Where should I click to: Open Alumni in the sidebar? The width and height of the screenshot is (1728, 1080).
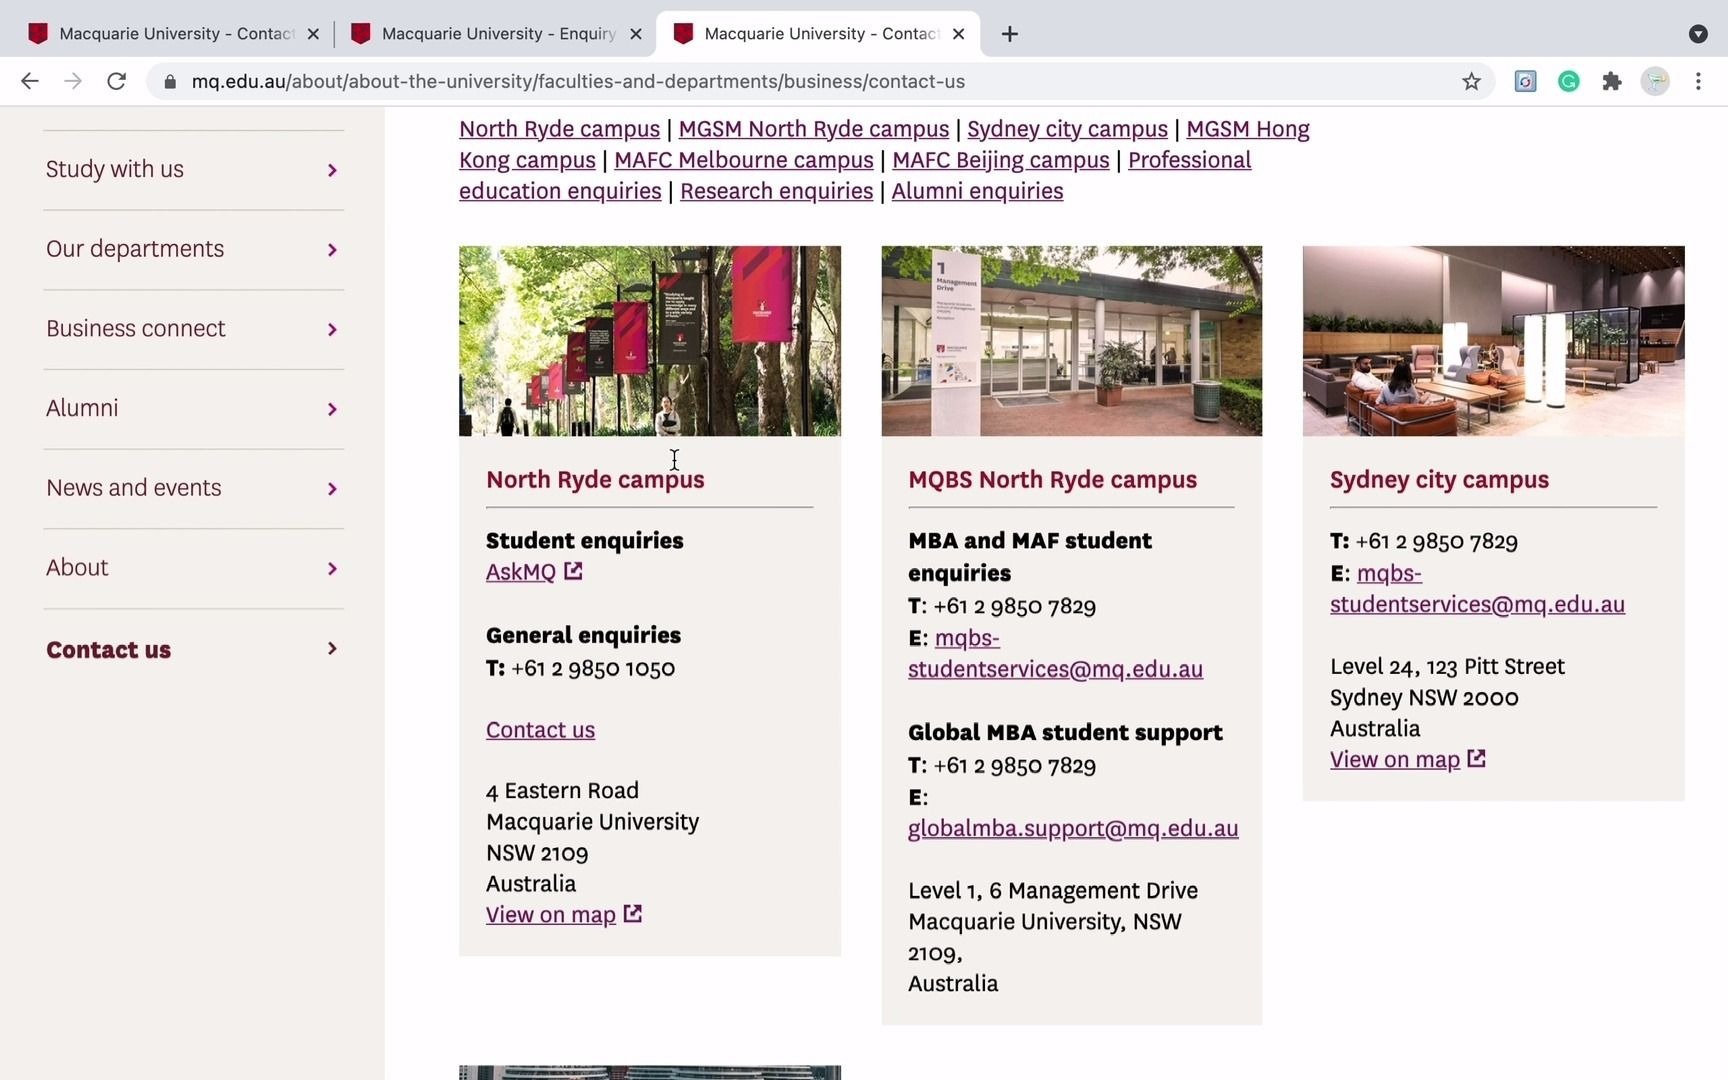pos(82,408)
